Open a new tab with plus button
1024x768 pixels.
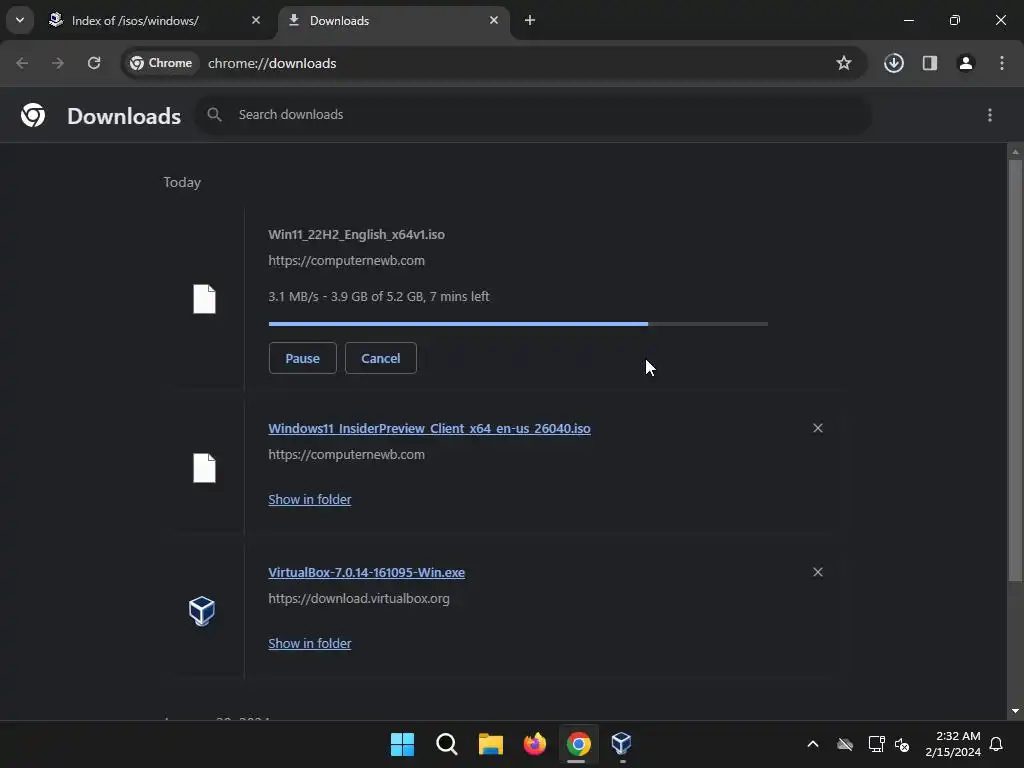530,20
